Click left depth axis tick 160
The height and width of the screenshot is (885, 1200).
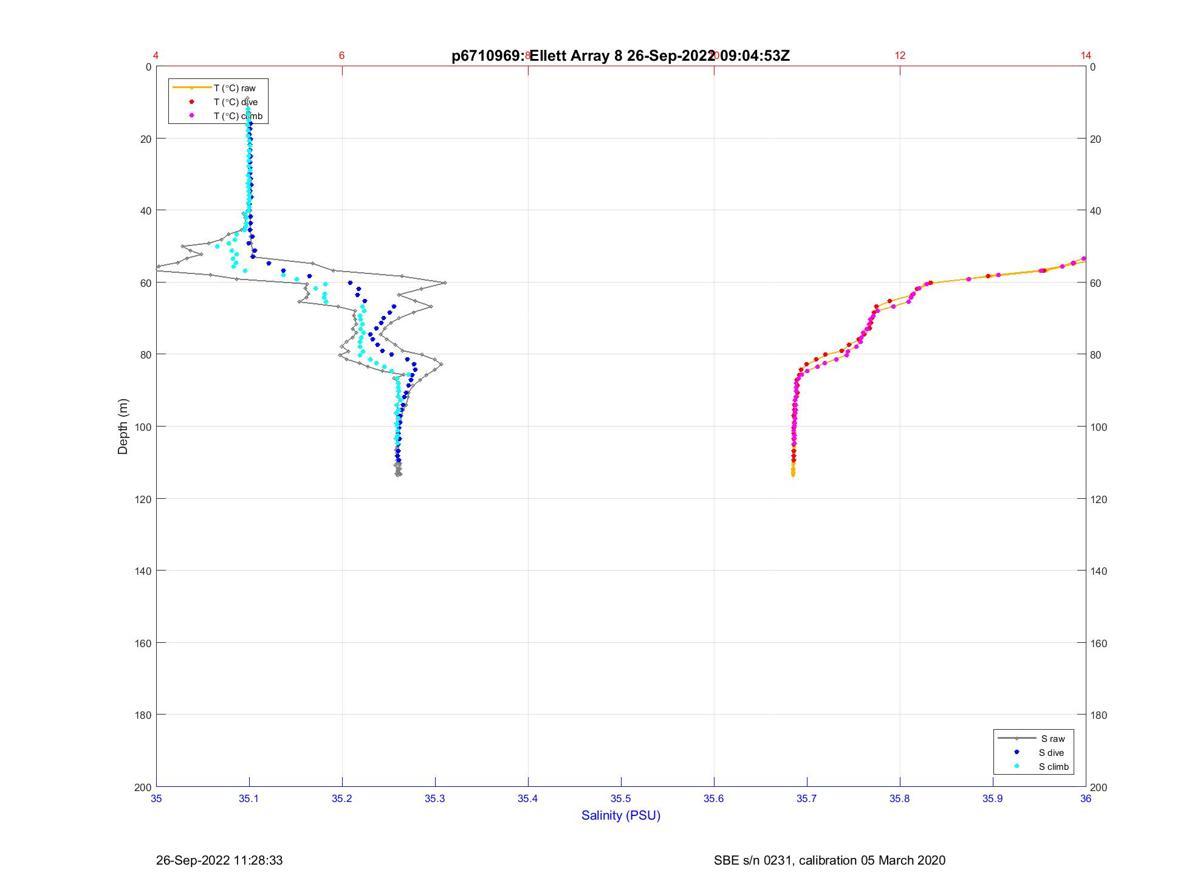(x=142, y=643)
